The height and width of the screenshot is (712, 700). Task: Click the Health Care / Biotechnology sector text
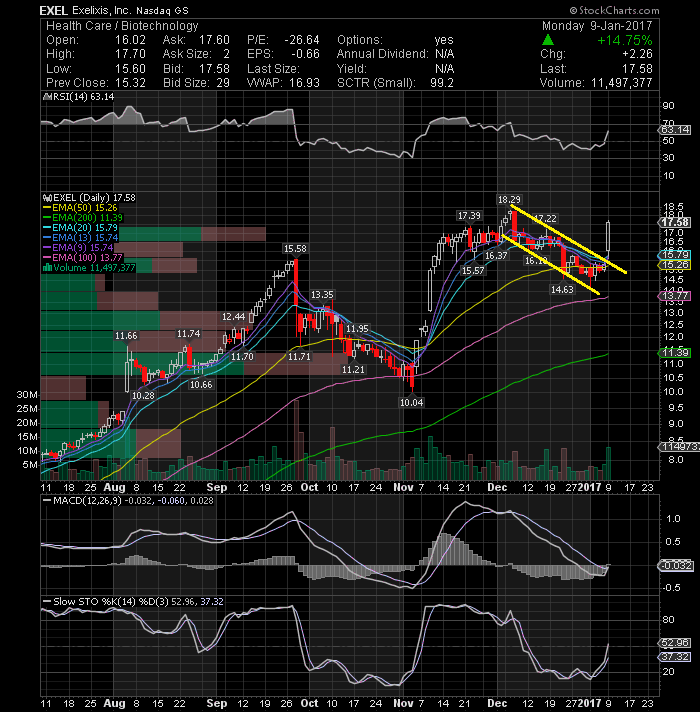[122, 26]
